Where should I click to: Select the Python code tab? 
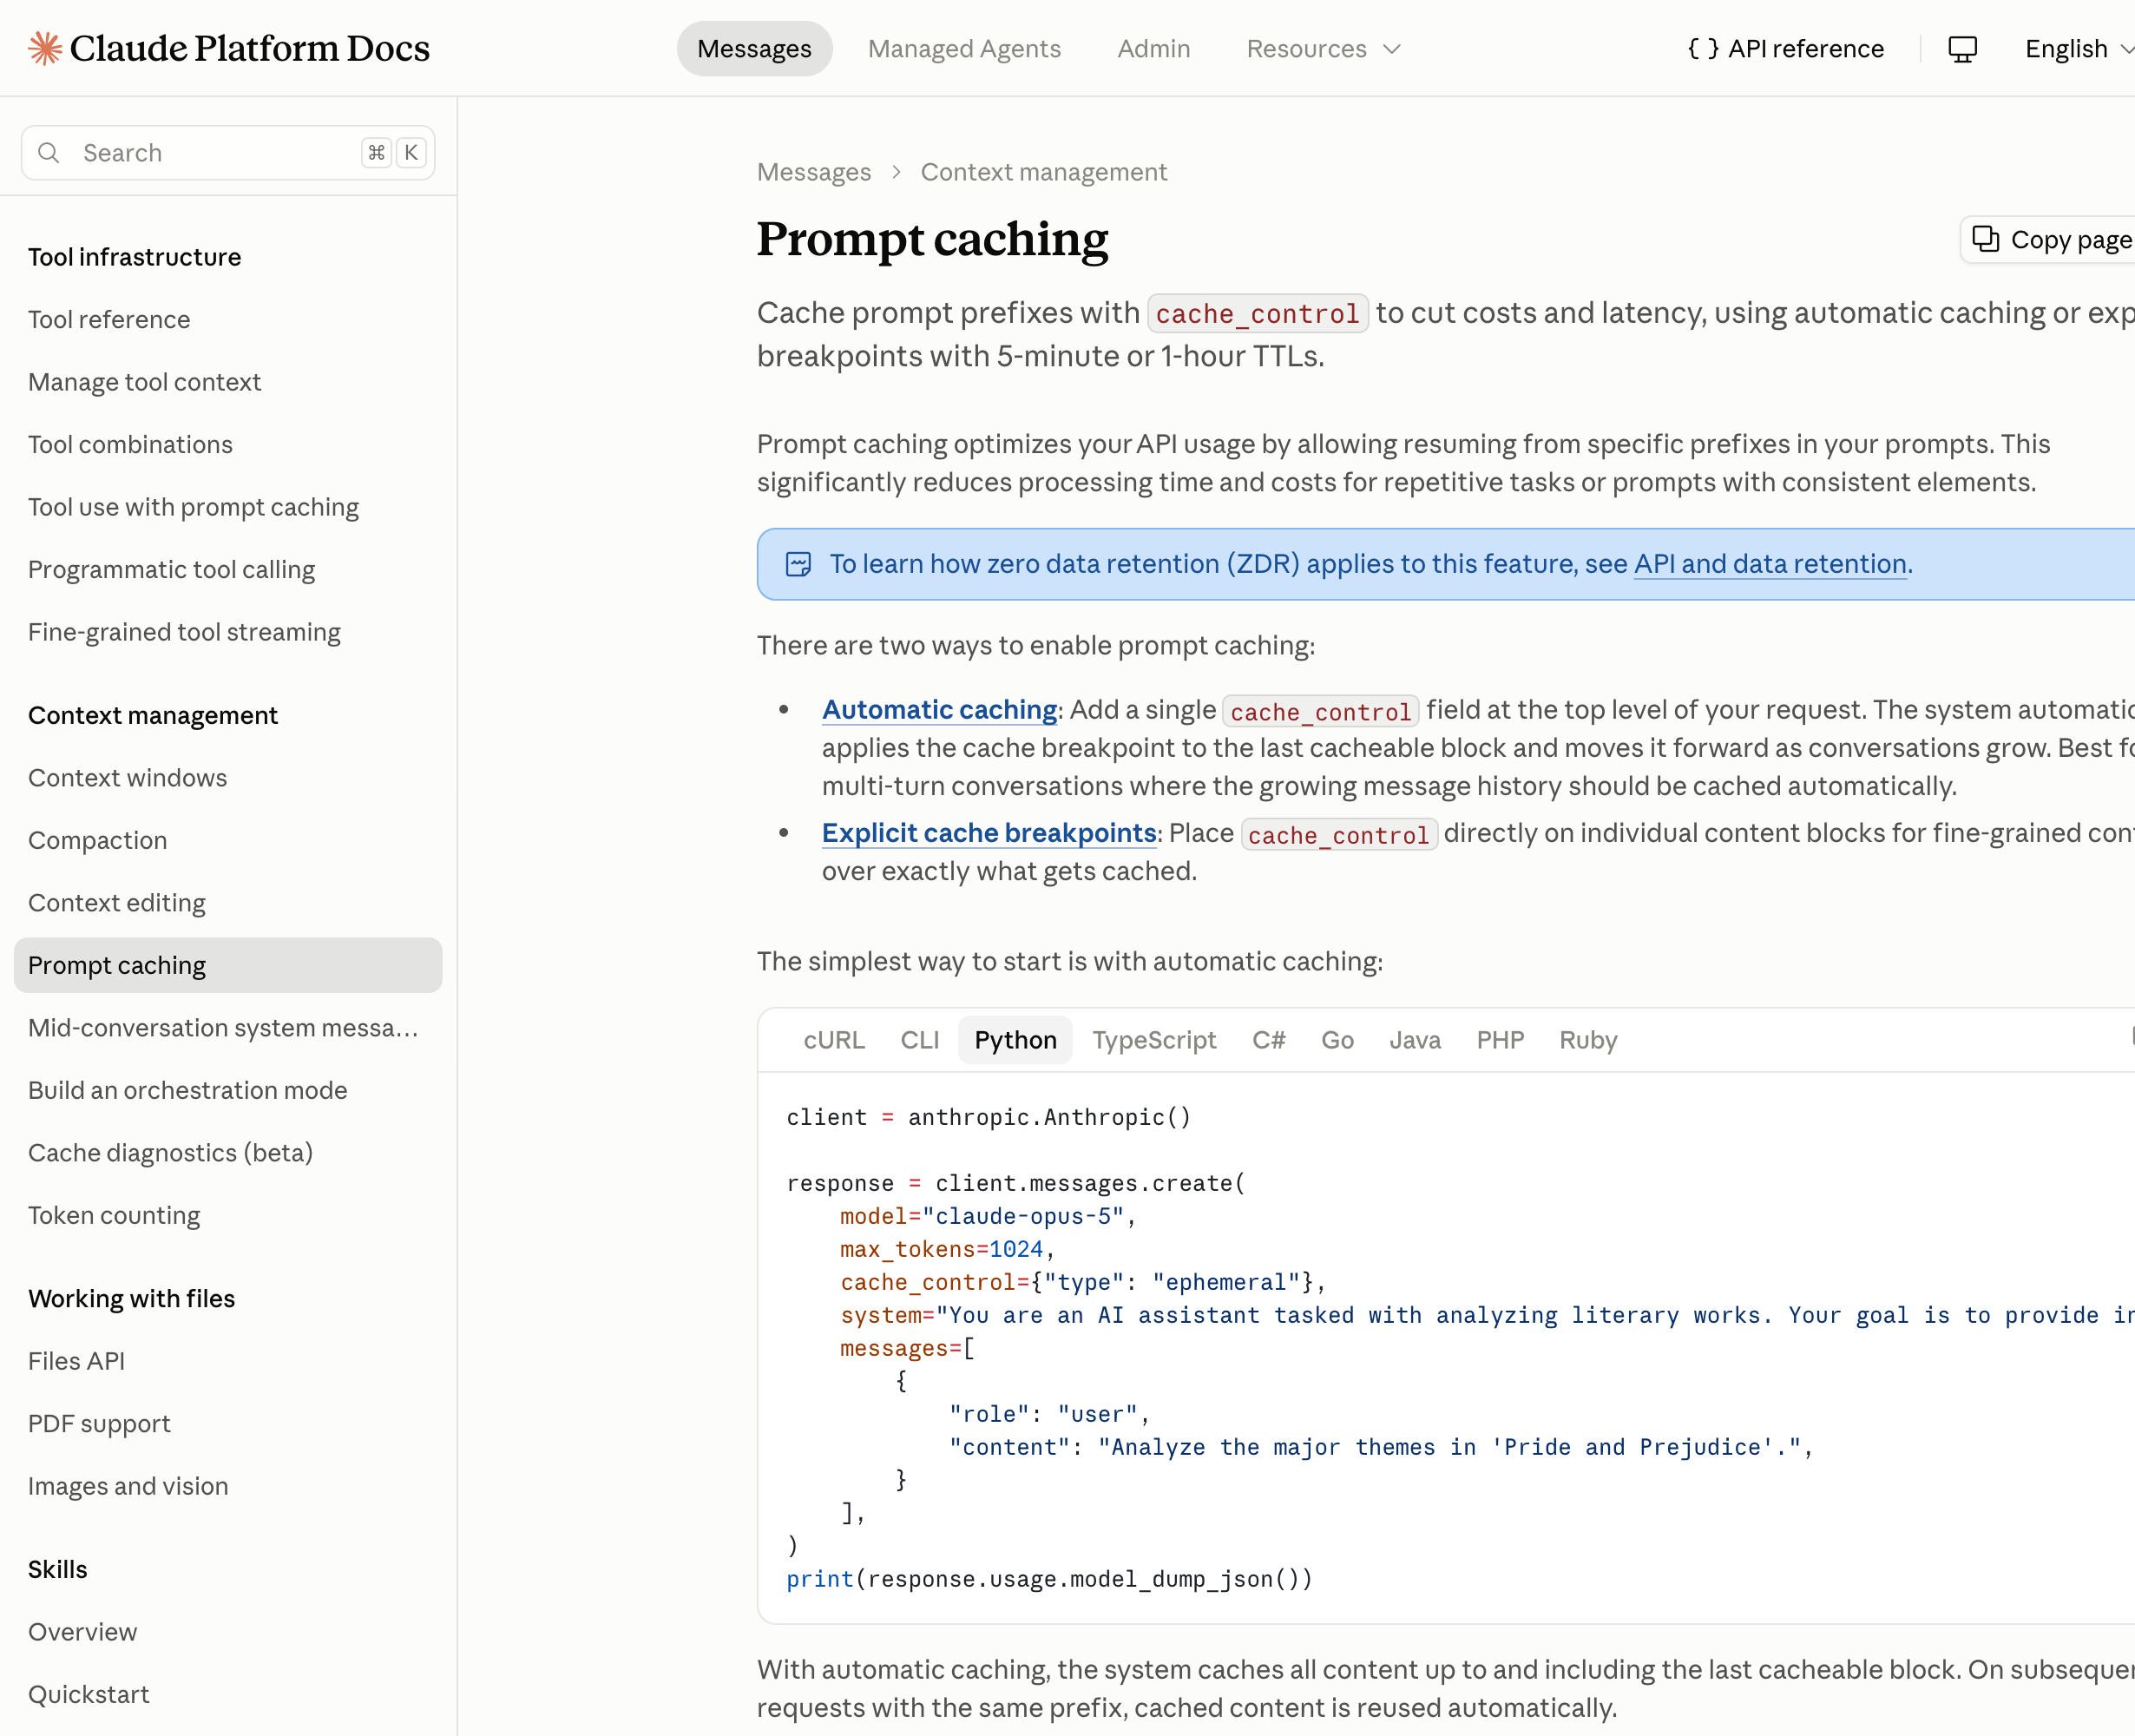[1015, 1040]
